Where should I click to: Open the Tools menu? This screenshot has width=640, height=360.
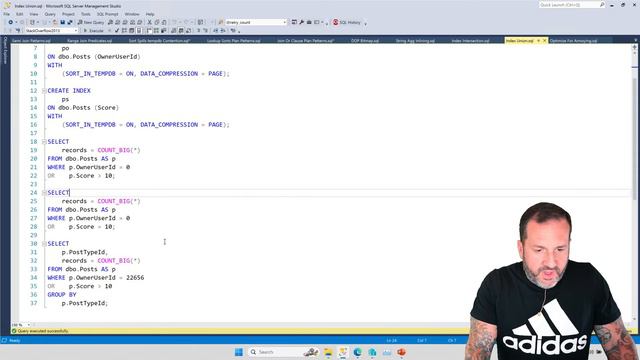[x=86, y=14]
